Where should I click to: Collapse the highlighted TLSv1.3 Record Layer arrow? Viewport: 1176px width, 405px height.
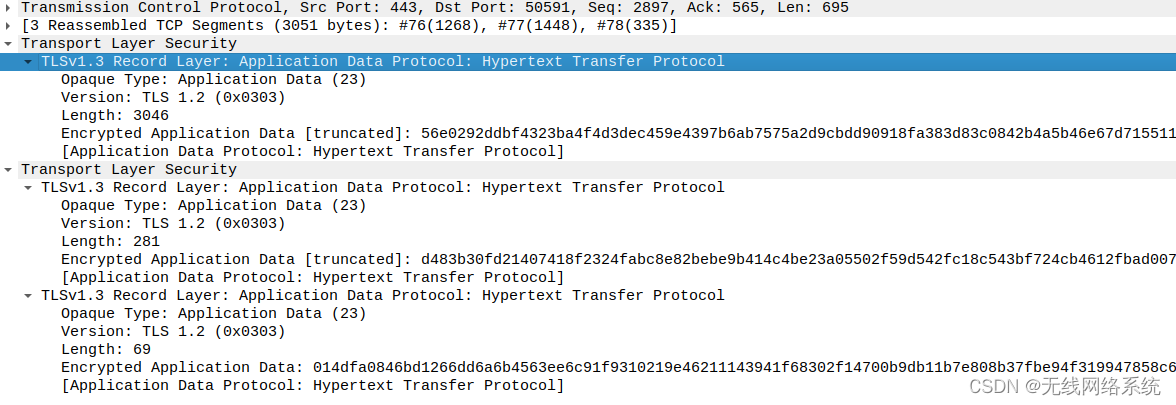(x=28, y=62)
